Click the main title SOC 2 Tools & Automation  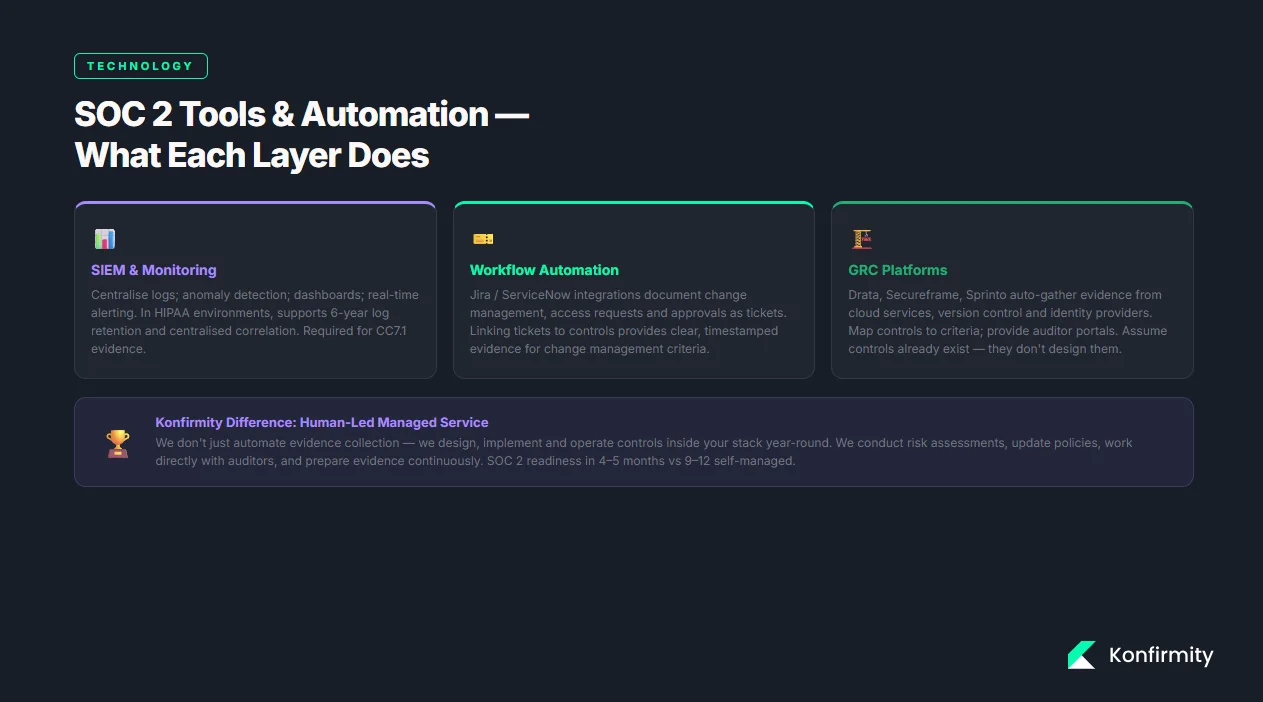[301, 114]
